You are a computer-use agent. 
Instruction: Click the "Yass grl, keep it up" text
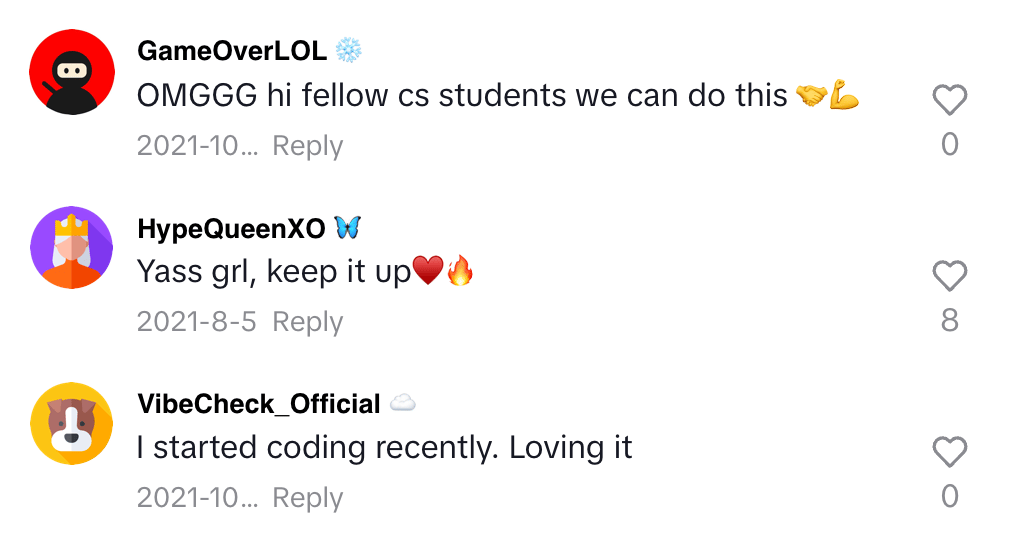tap(274, 272)
